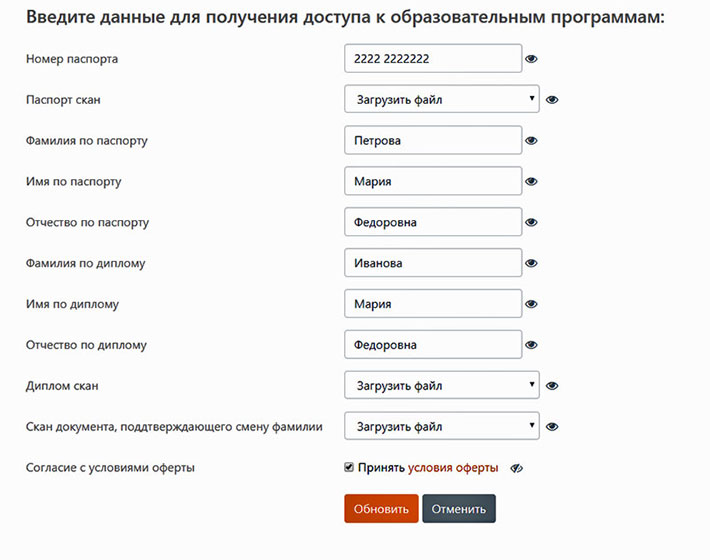Click the Фамилия по диплому field with Иванова
Image resolution: width=710 pixels, height=560 pixels.
(x=433, y=263)
